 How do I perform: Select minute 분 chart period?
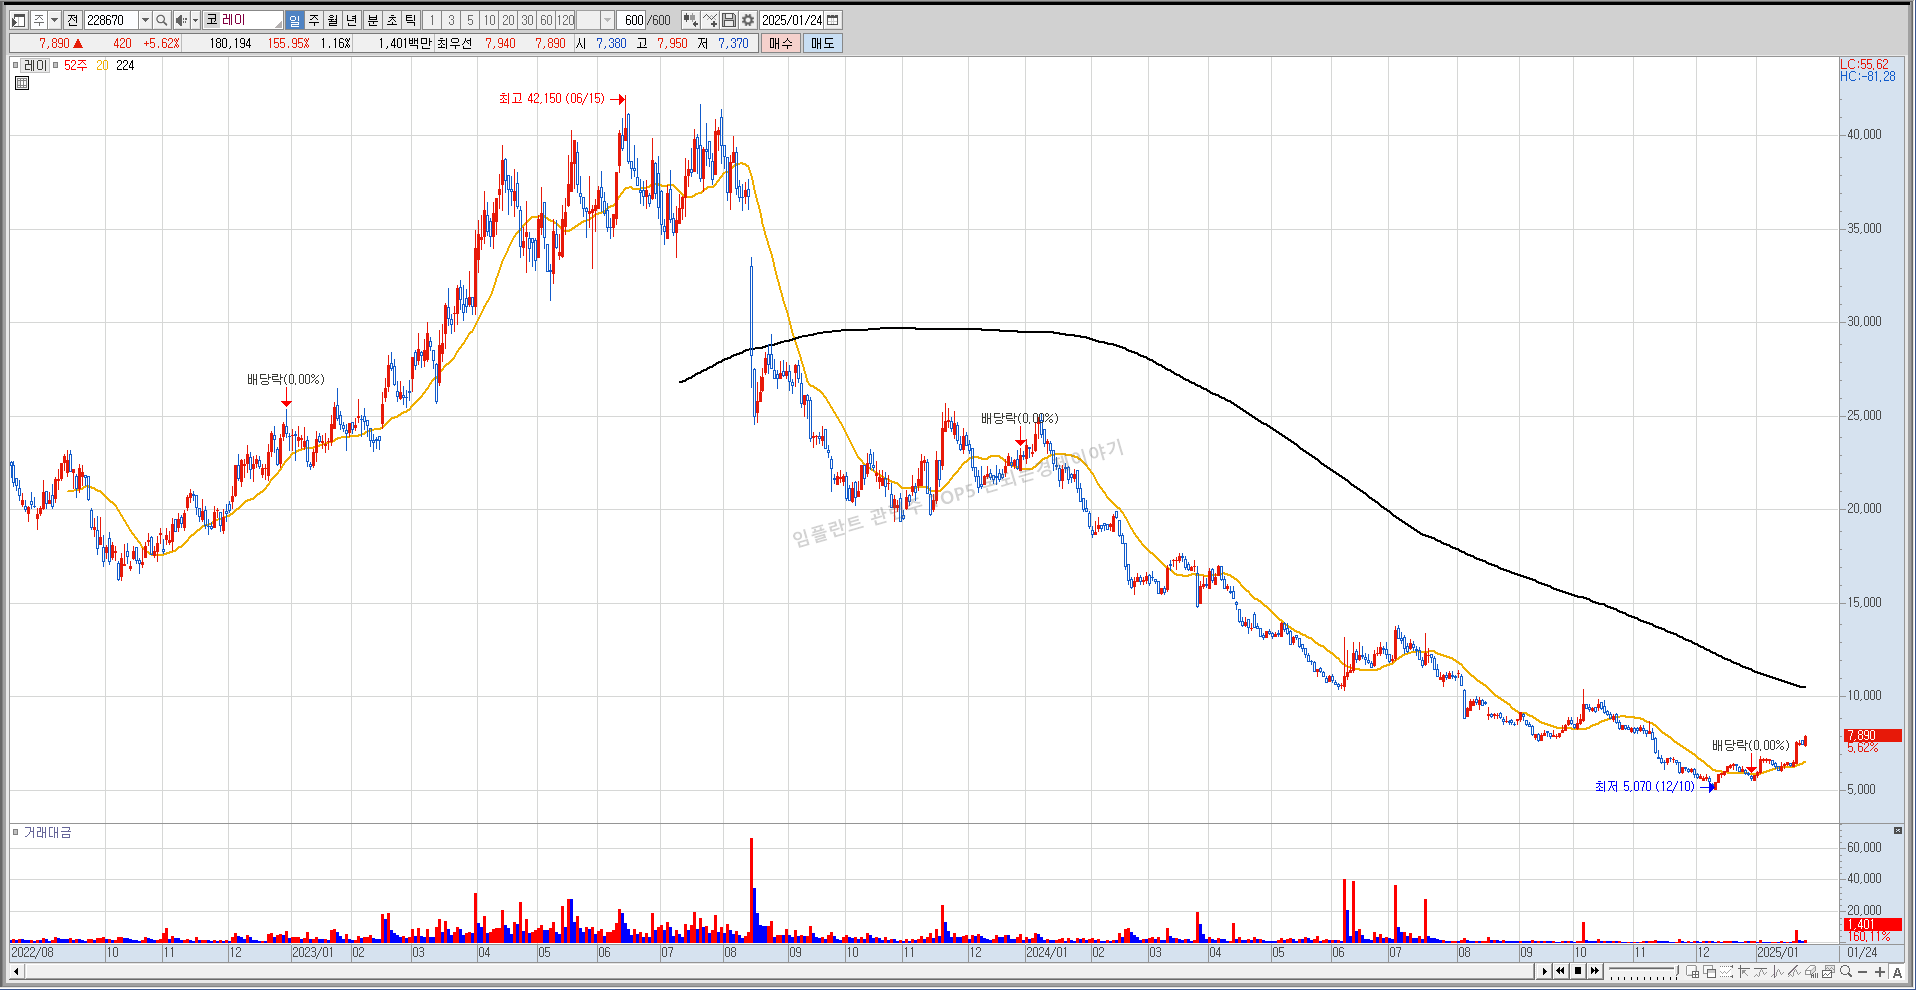pos(373,20)
